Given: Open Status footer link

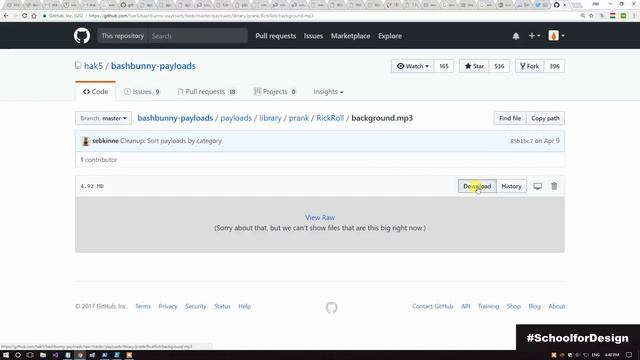Looking at the screenshot, I should tap(222, 306).
